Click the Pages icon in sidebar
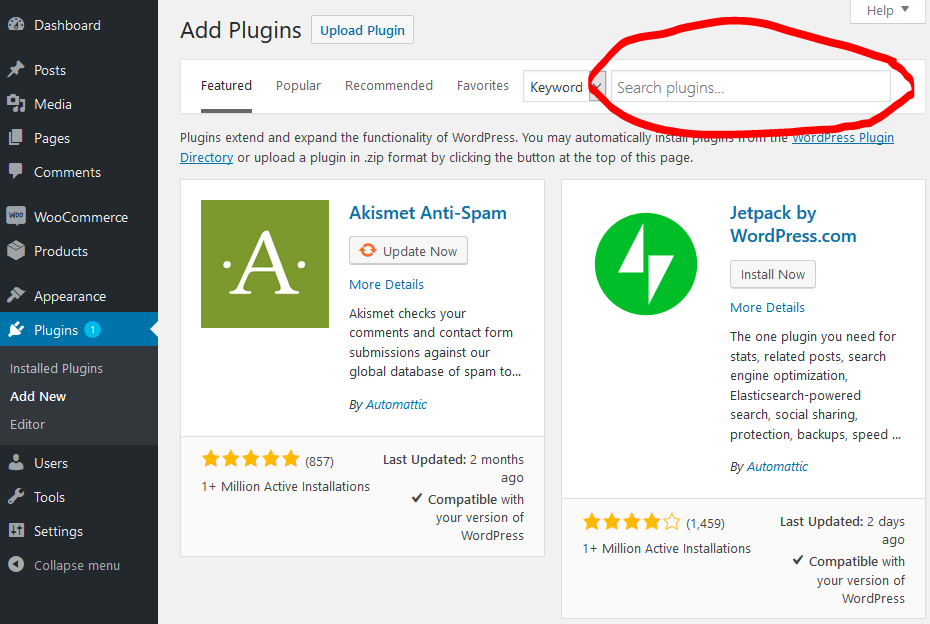Viewport: 930px width, 624px height. click(16, 138)
